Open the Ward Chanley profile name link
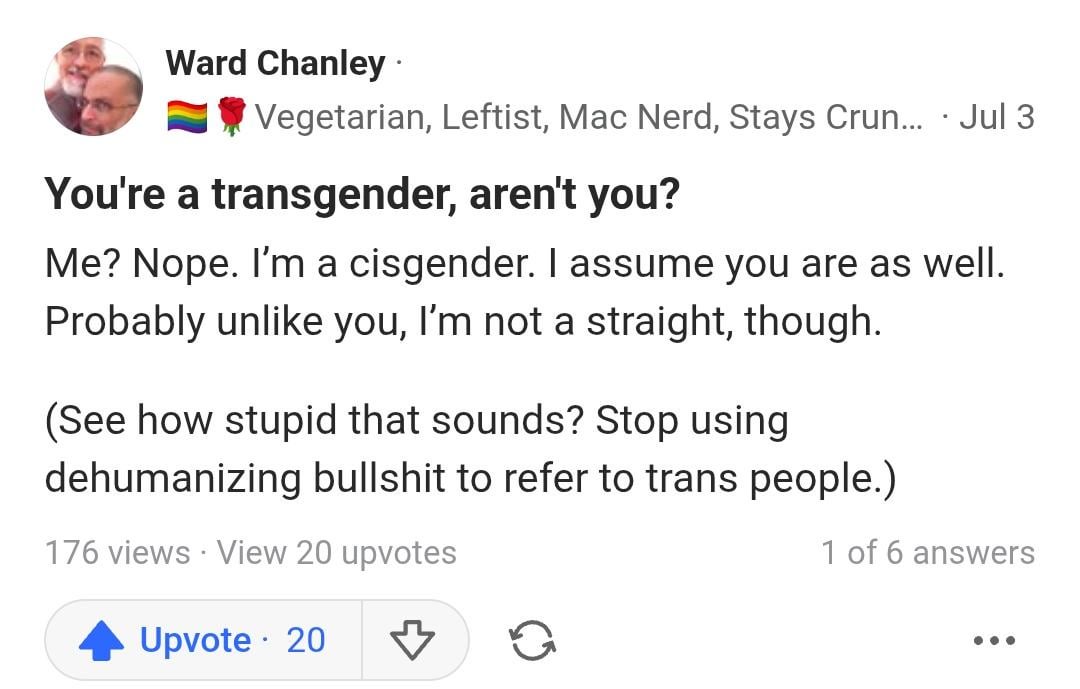1080x689 pixels. click(x=275, y=63)
